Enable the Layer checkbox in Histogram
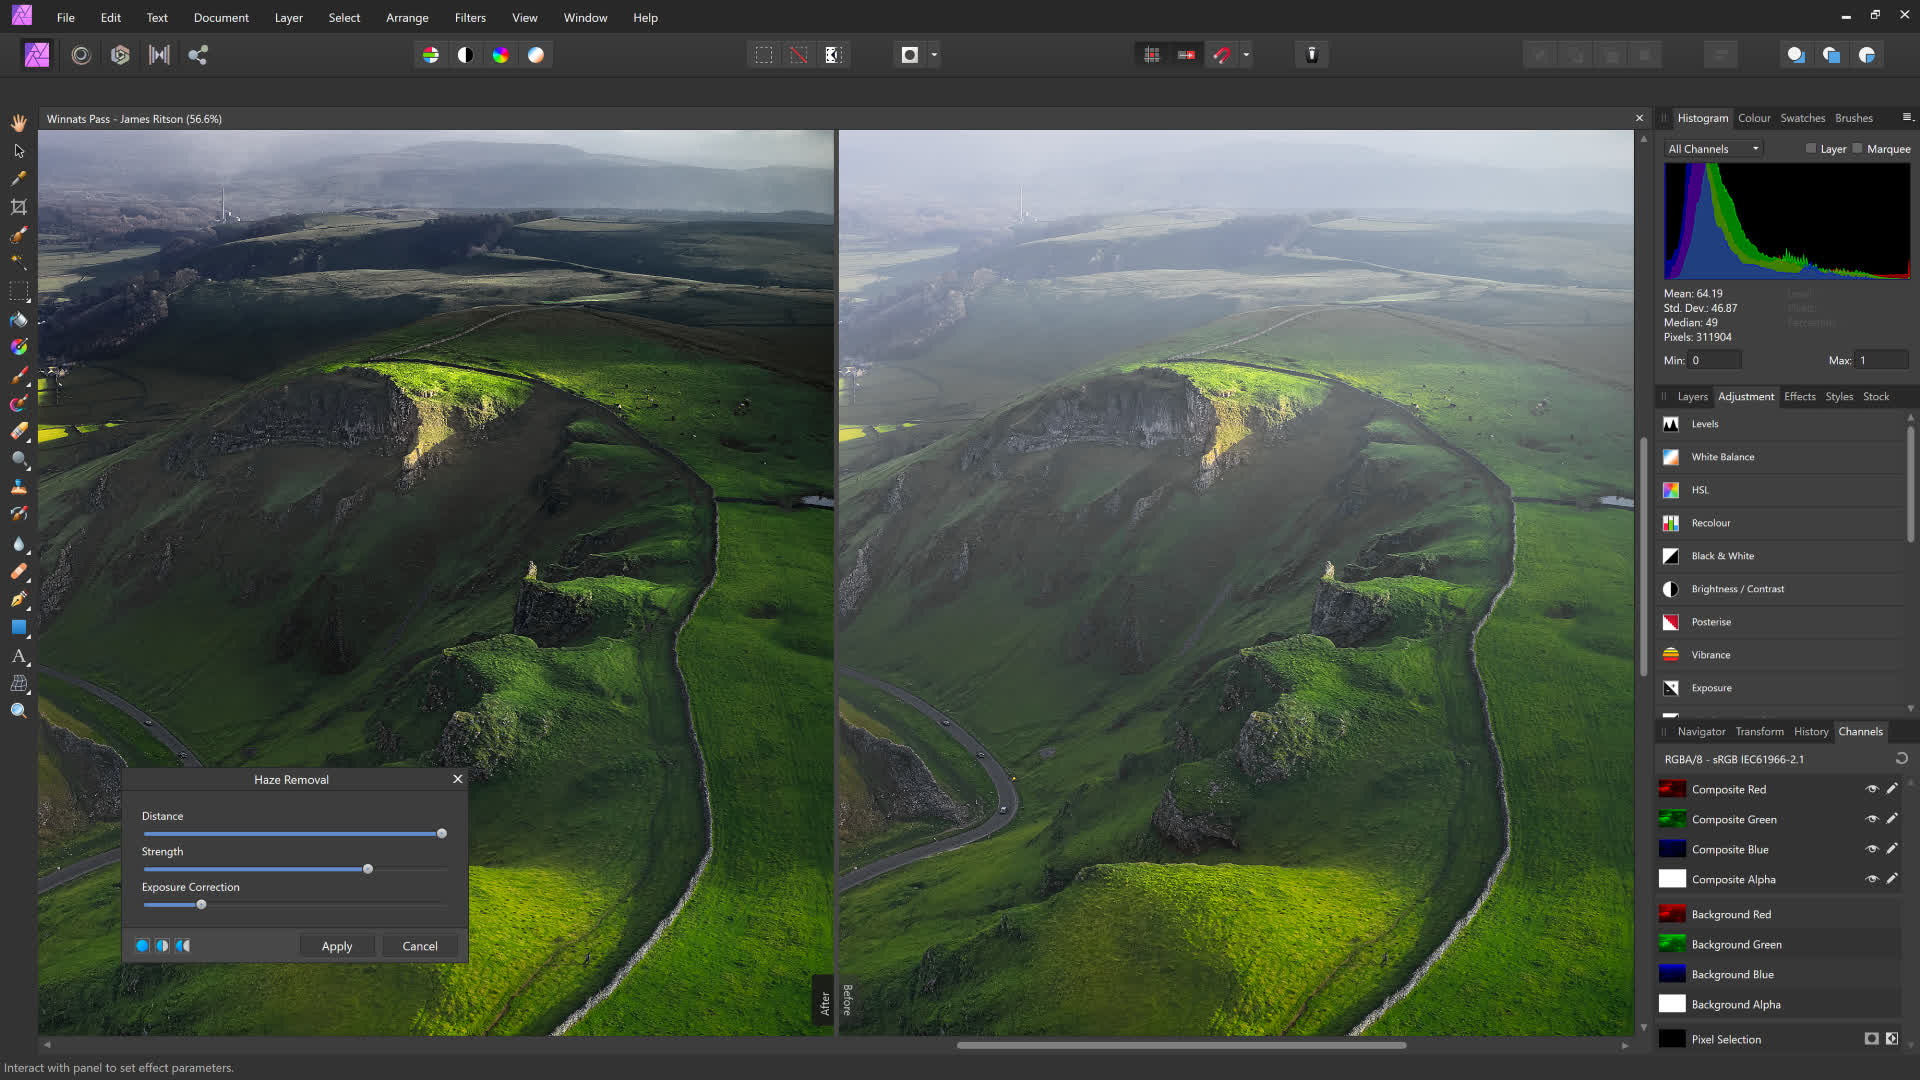 tap(1810, 149)
